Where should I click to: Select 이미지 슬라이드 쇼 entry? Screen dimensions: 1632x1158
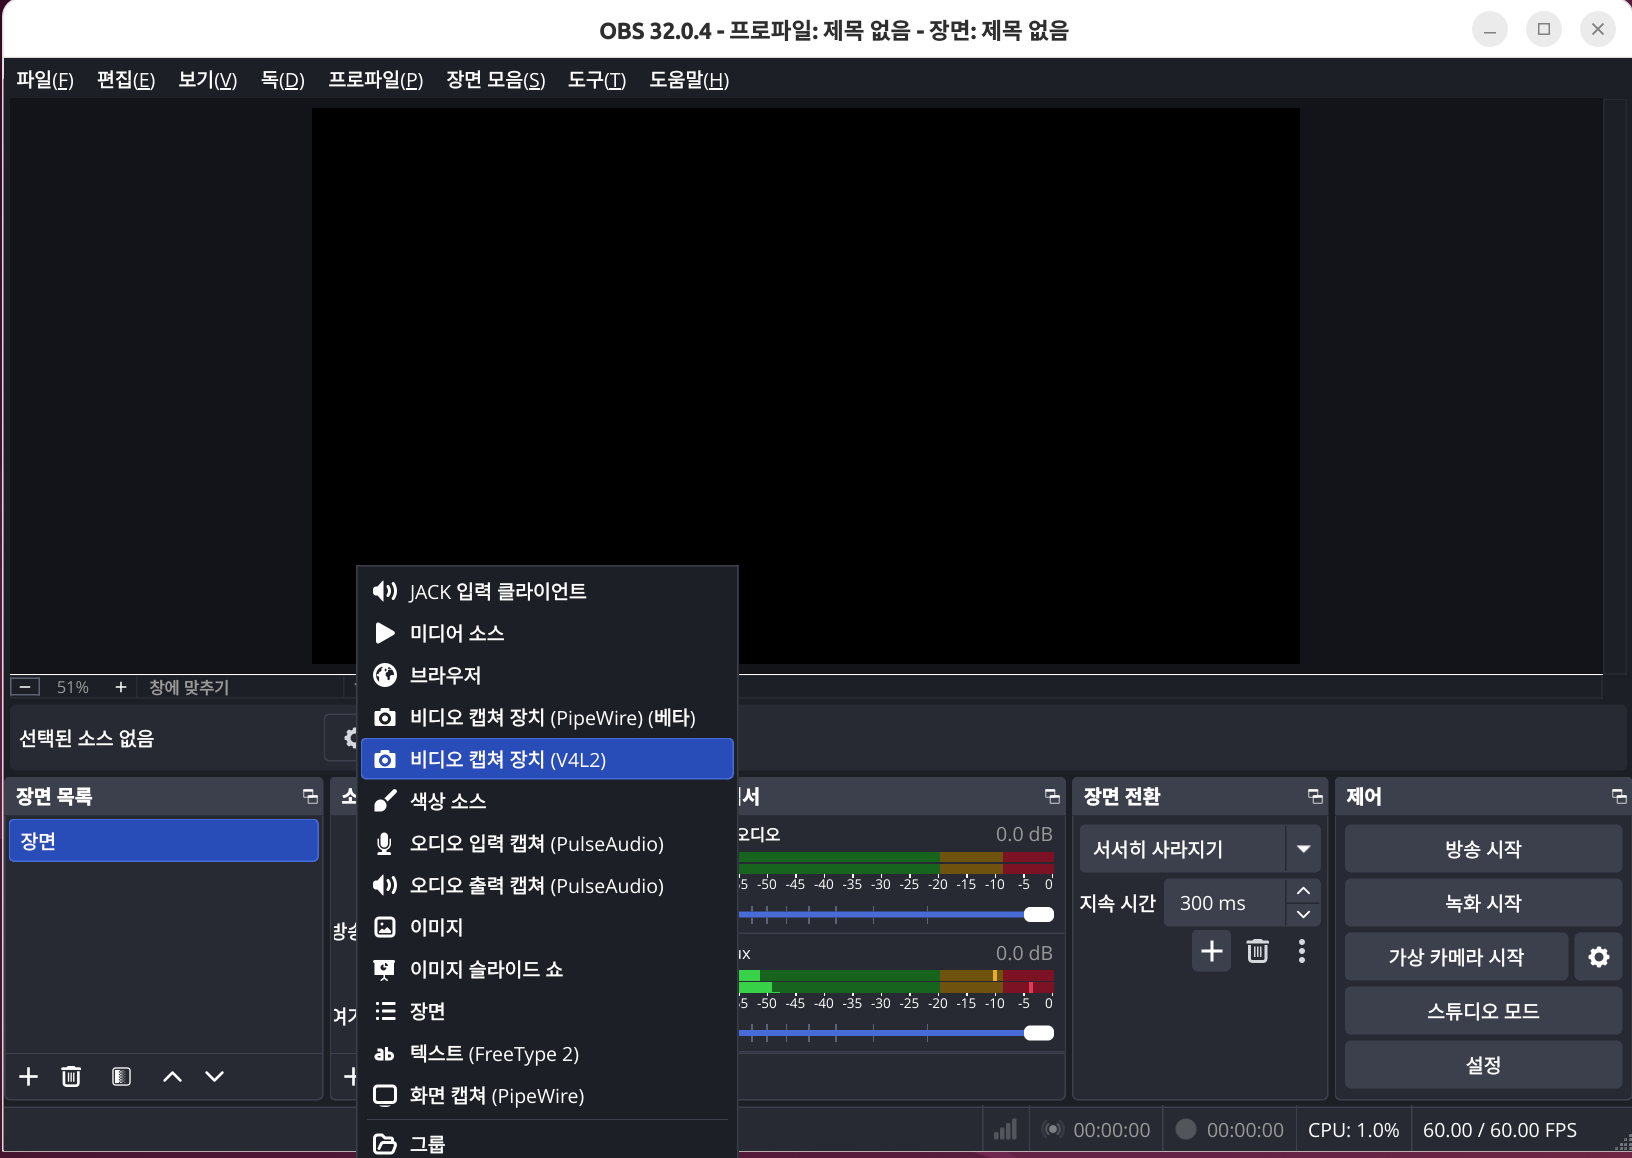547,969
